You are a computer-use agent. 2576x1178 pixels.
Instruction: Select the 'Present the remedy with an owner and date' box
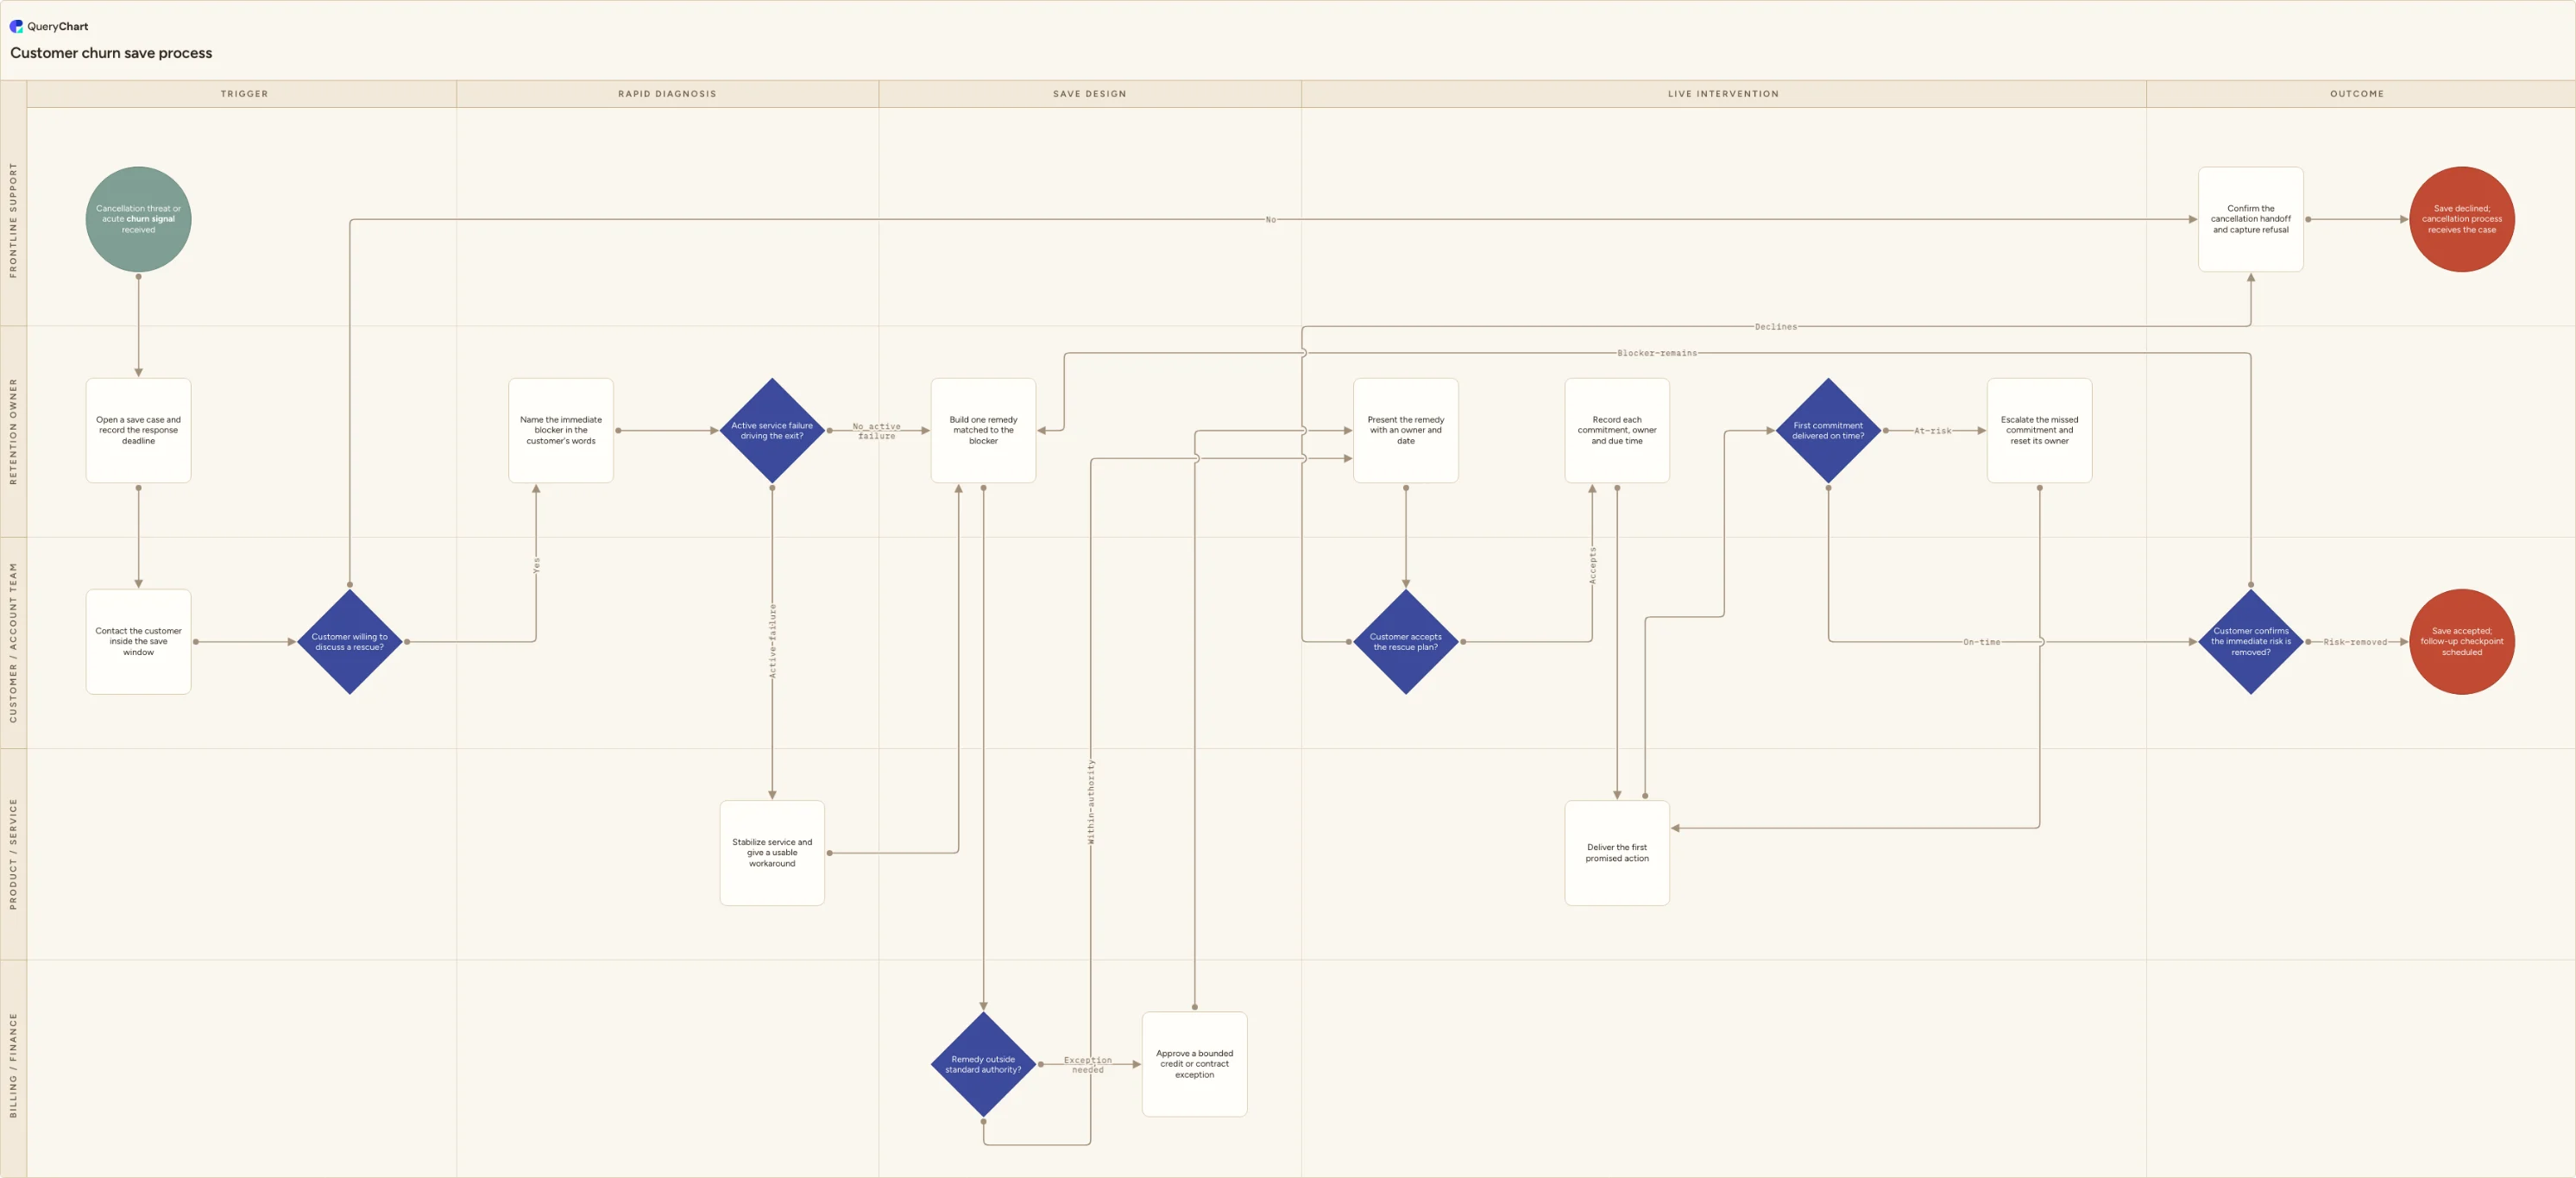tap(1406, 430)
